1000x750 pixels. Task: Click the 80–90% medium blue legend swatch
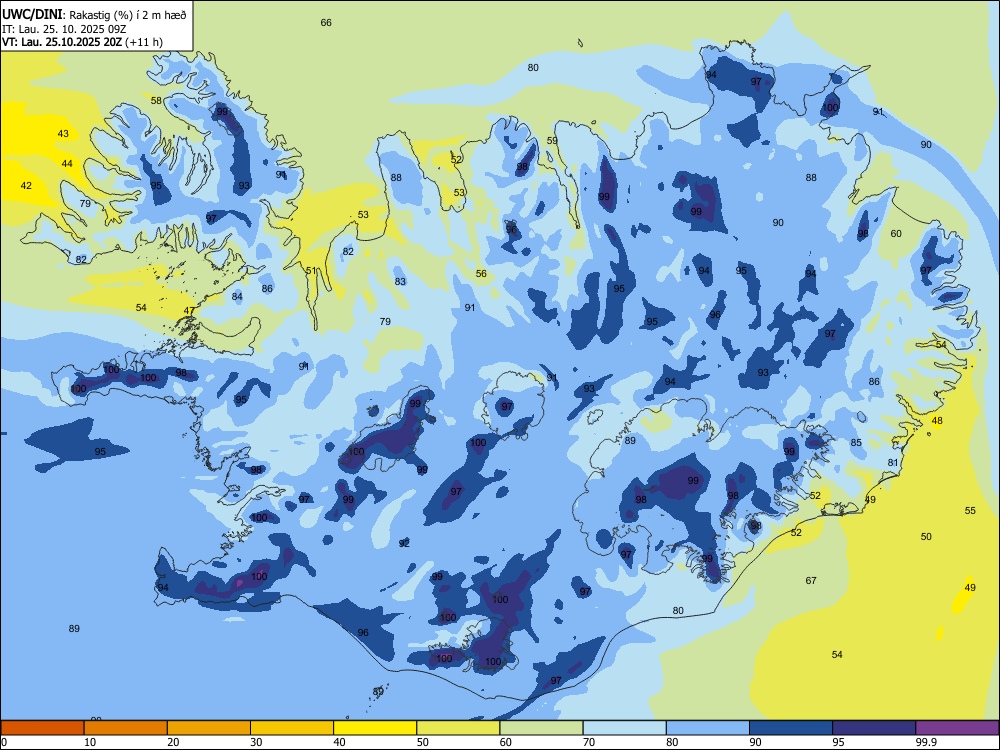click(708, 728)
